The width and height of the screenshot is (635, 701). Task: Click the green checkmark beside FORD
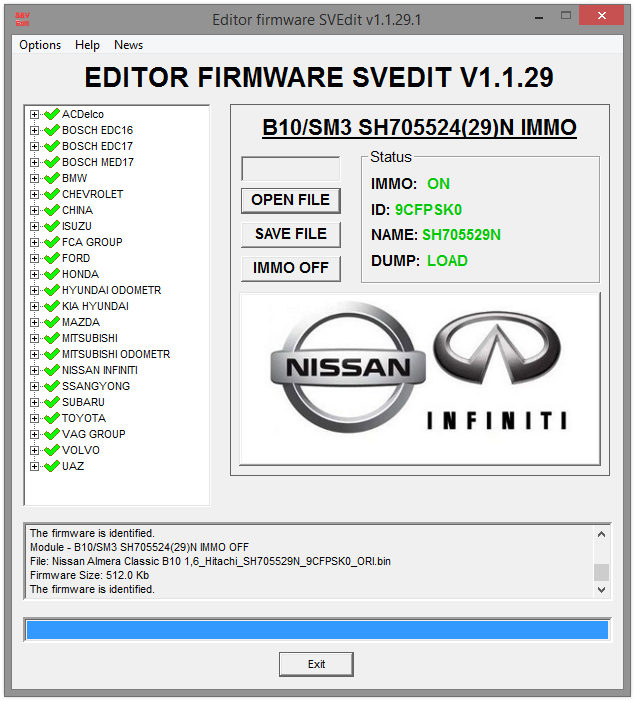(x=52, y=258)
